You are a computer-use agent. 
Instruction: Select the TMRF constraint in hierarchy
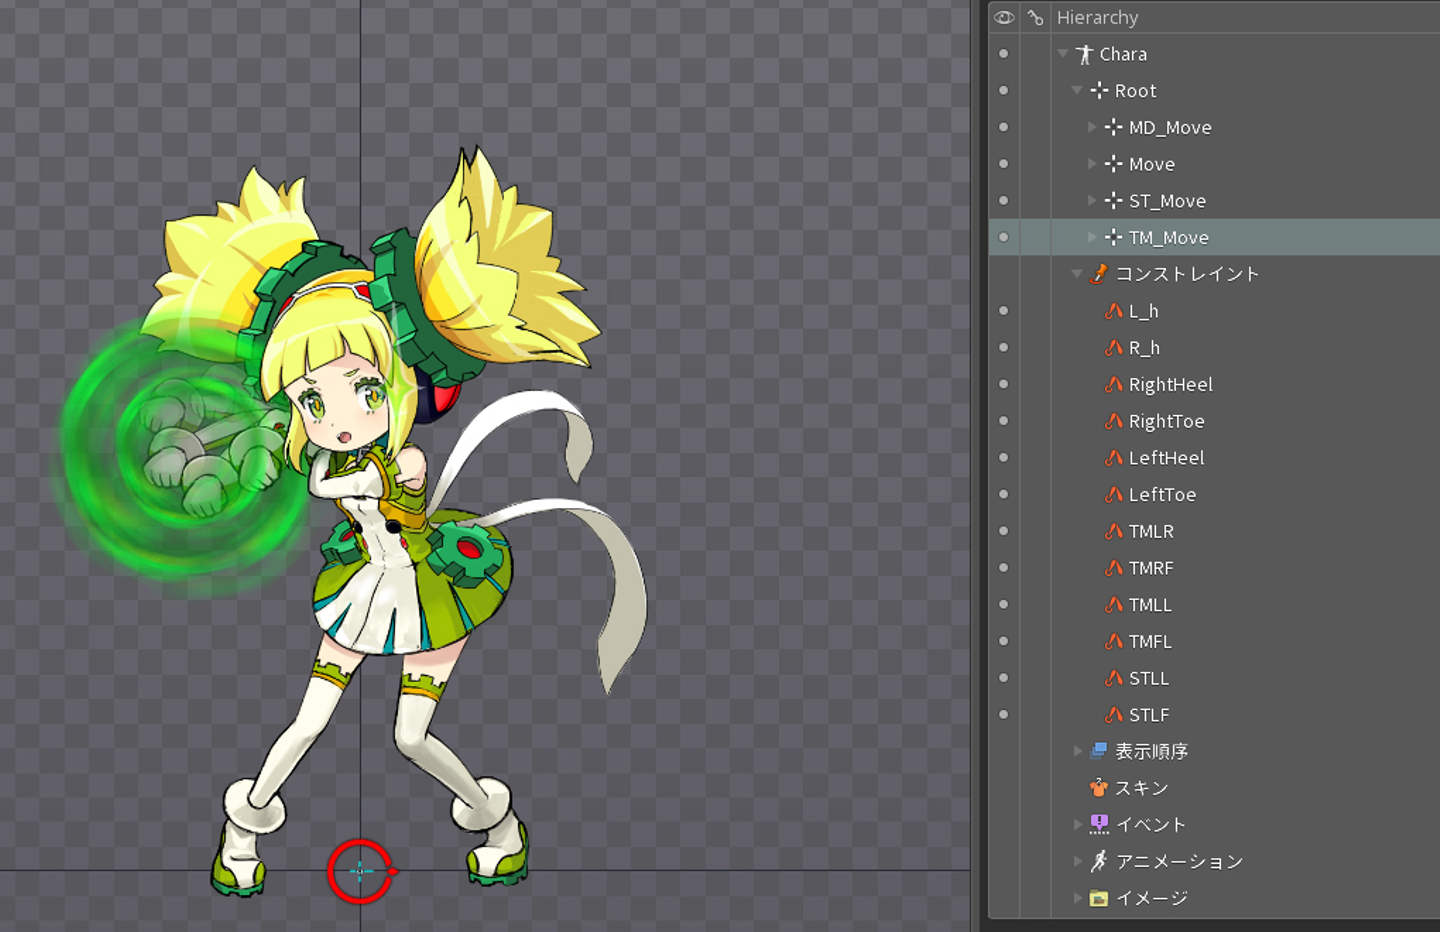point(1151,568)
